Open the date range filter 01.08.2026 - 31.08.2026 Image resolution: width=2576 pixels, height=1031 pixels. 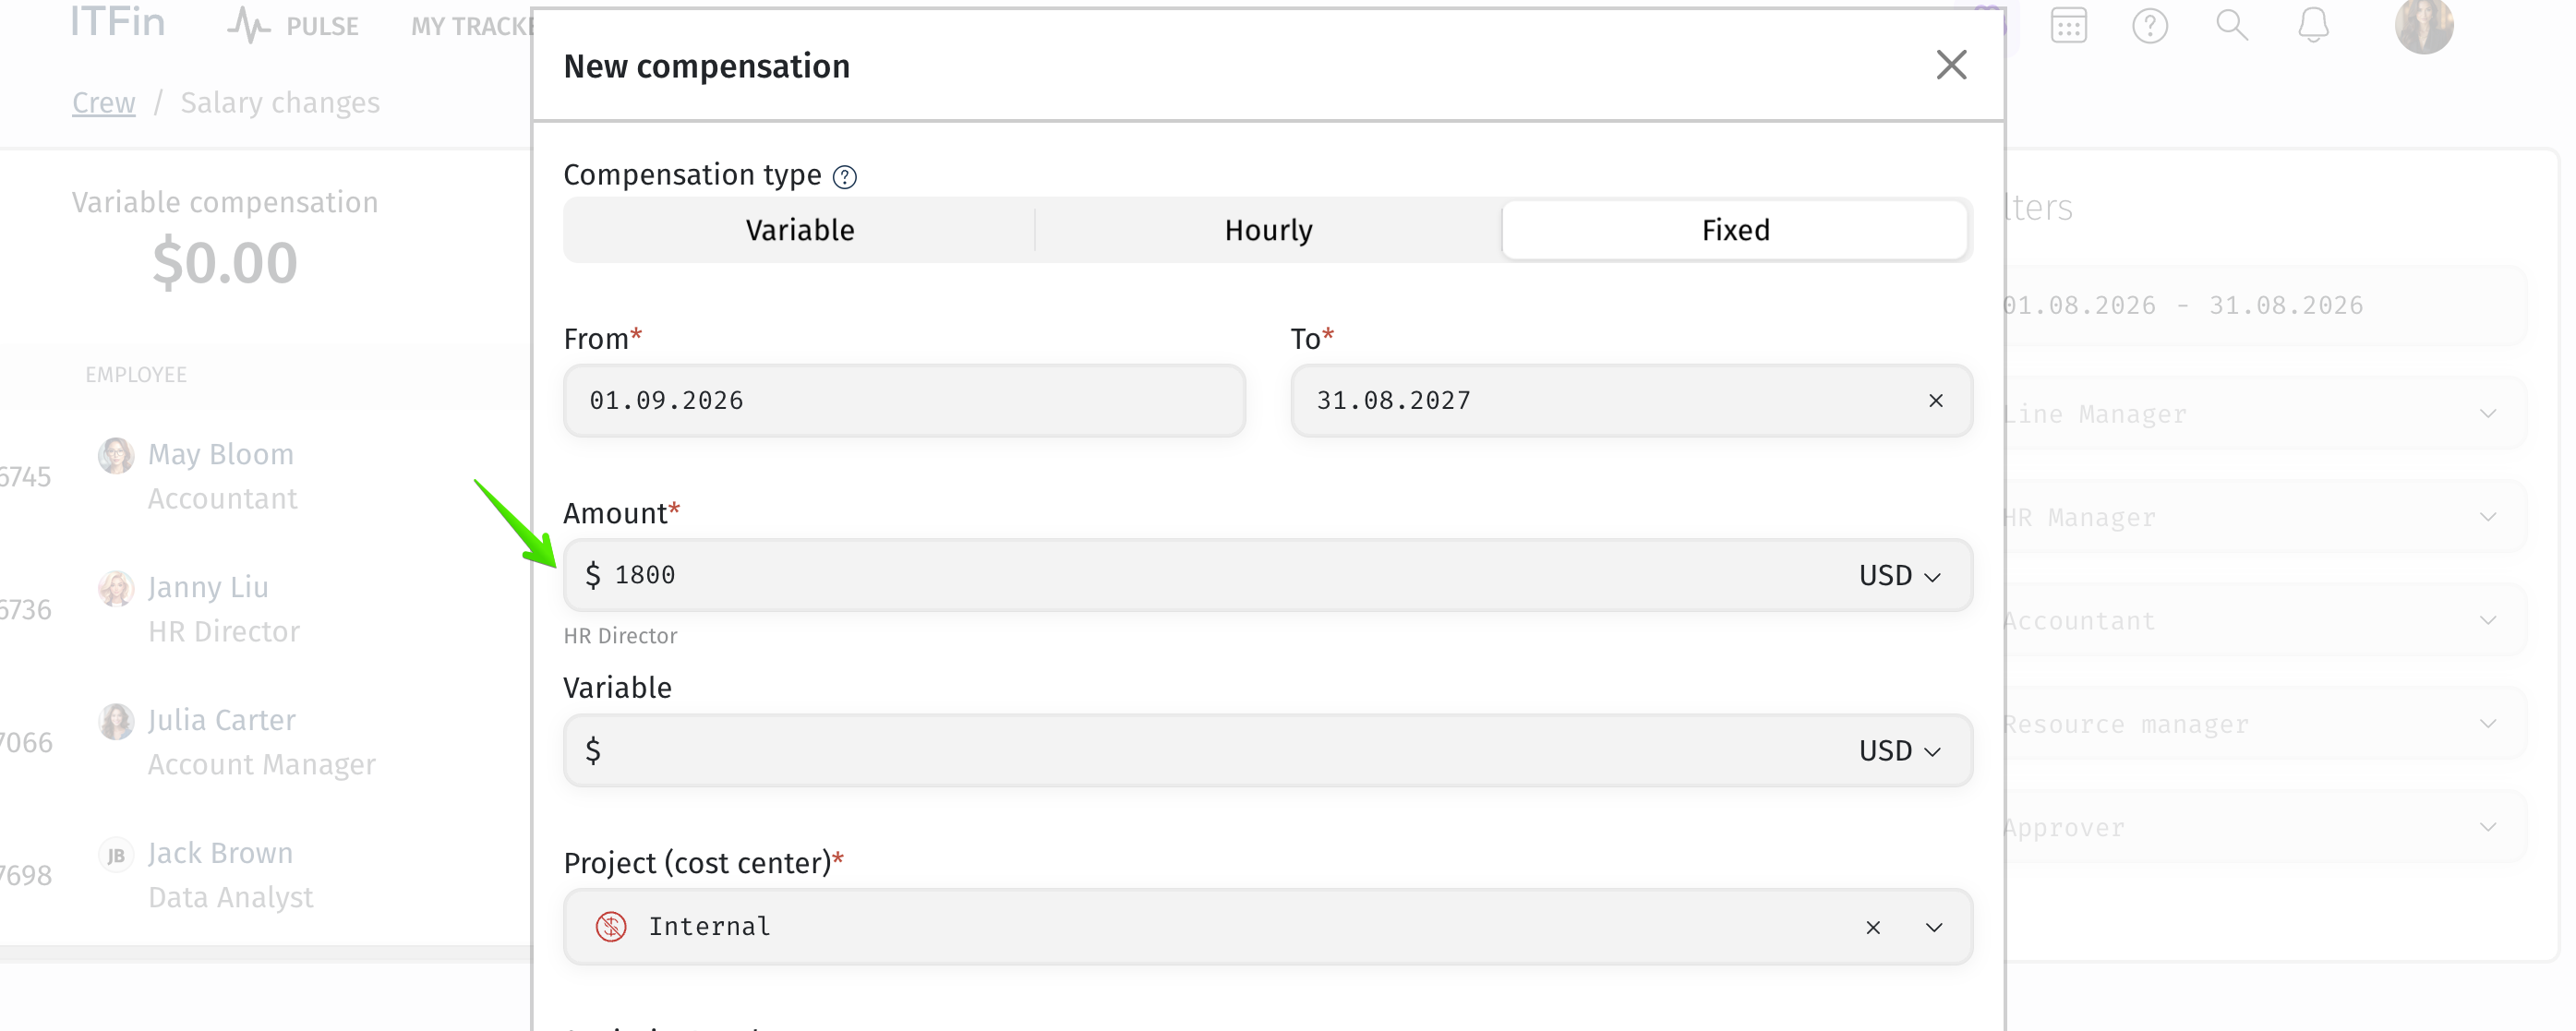point(2264,305)
